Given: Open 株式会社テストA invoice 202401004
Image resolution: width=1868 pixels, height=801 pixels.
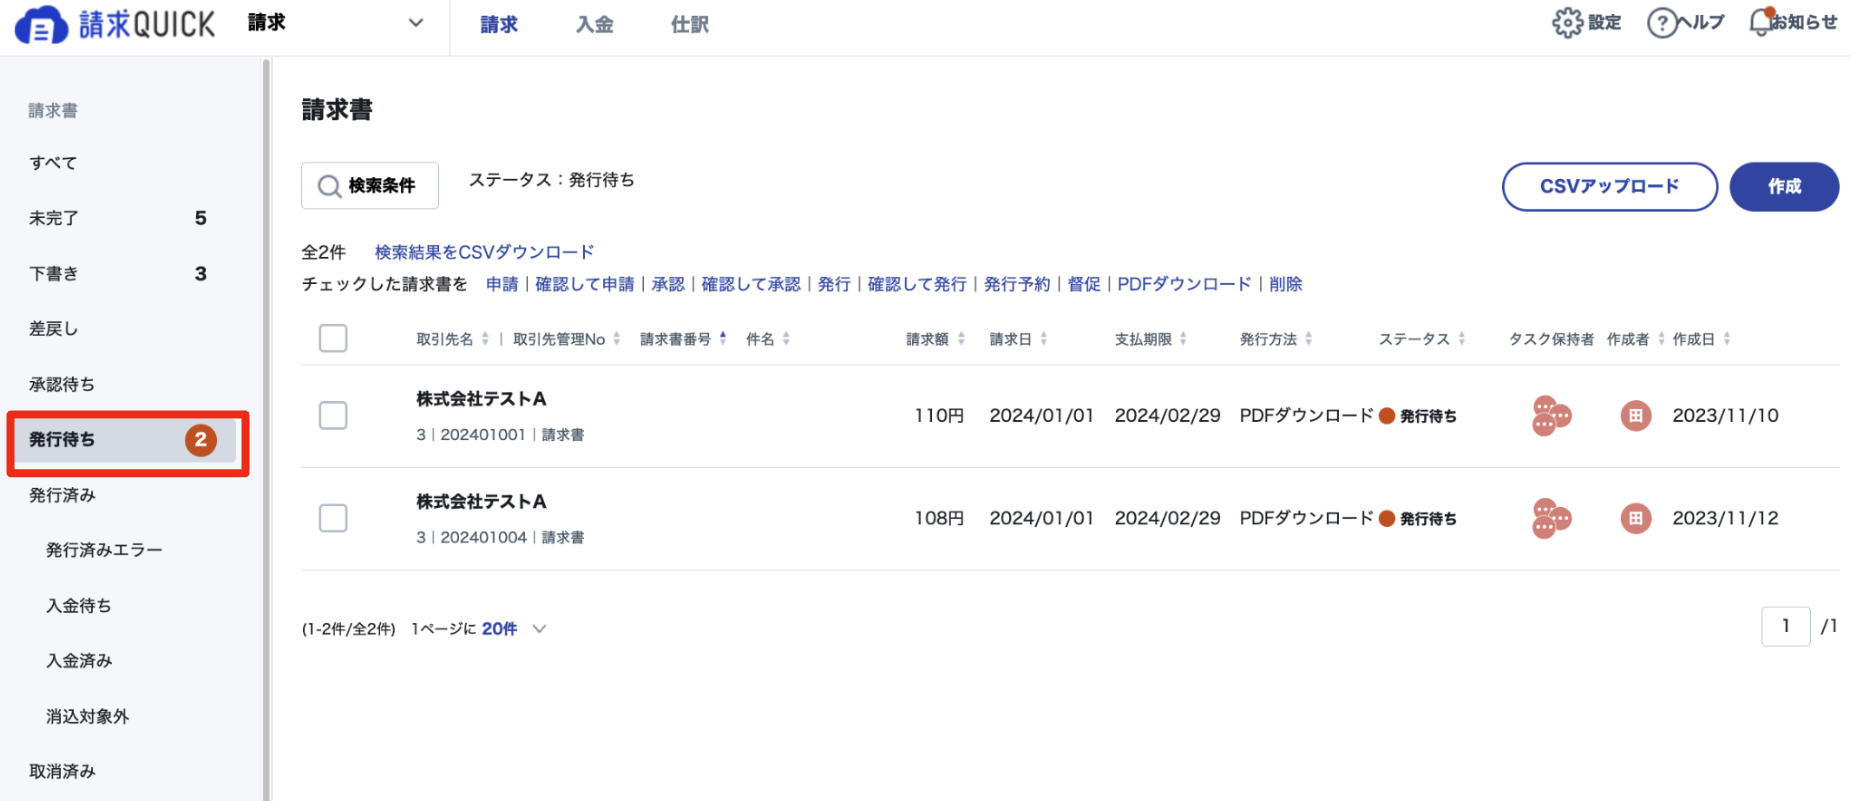Looking at the screenshot, I should pos(481,502).
